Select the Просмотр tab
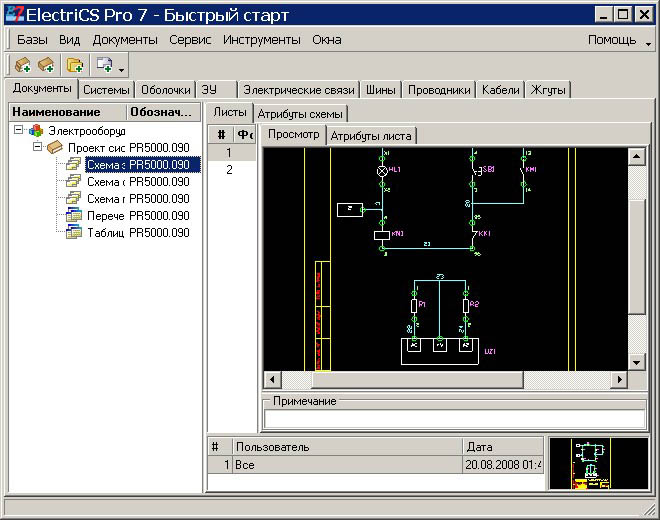Screen dimensions: 660x520 tap(293, 134)
